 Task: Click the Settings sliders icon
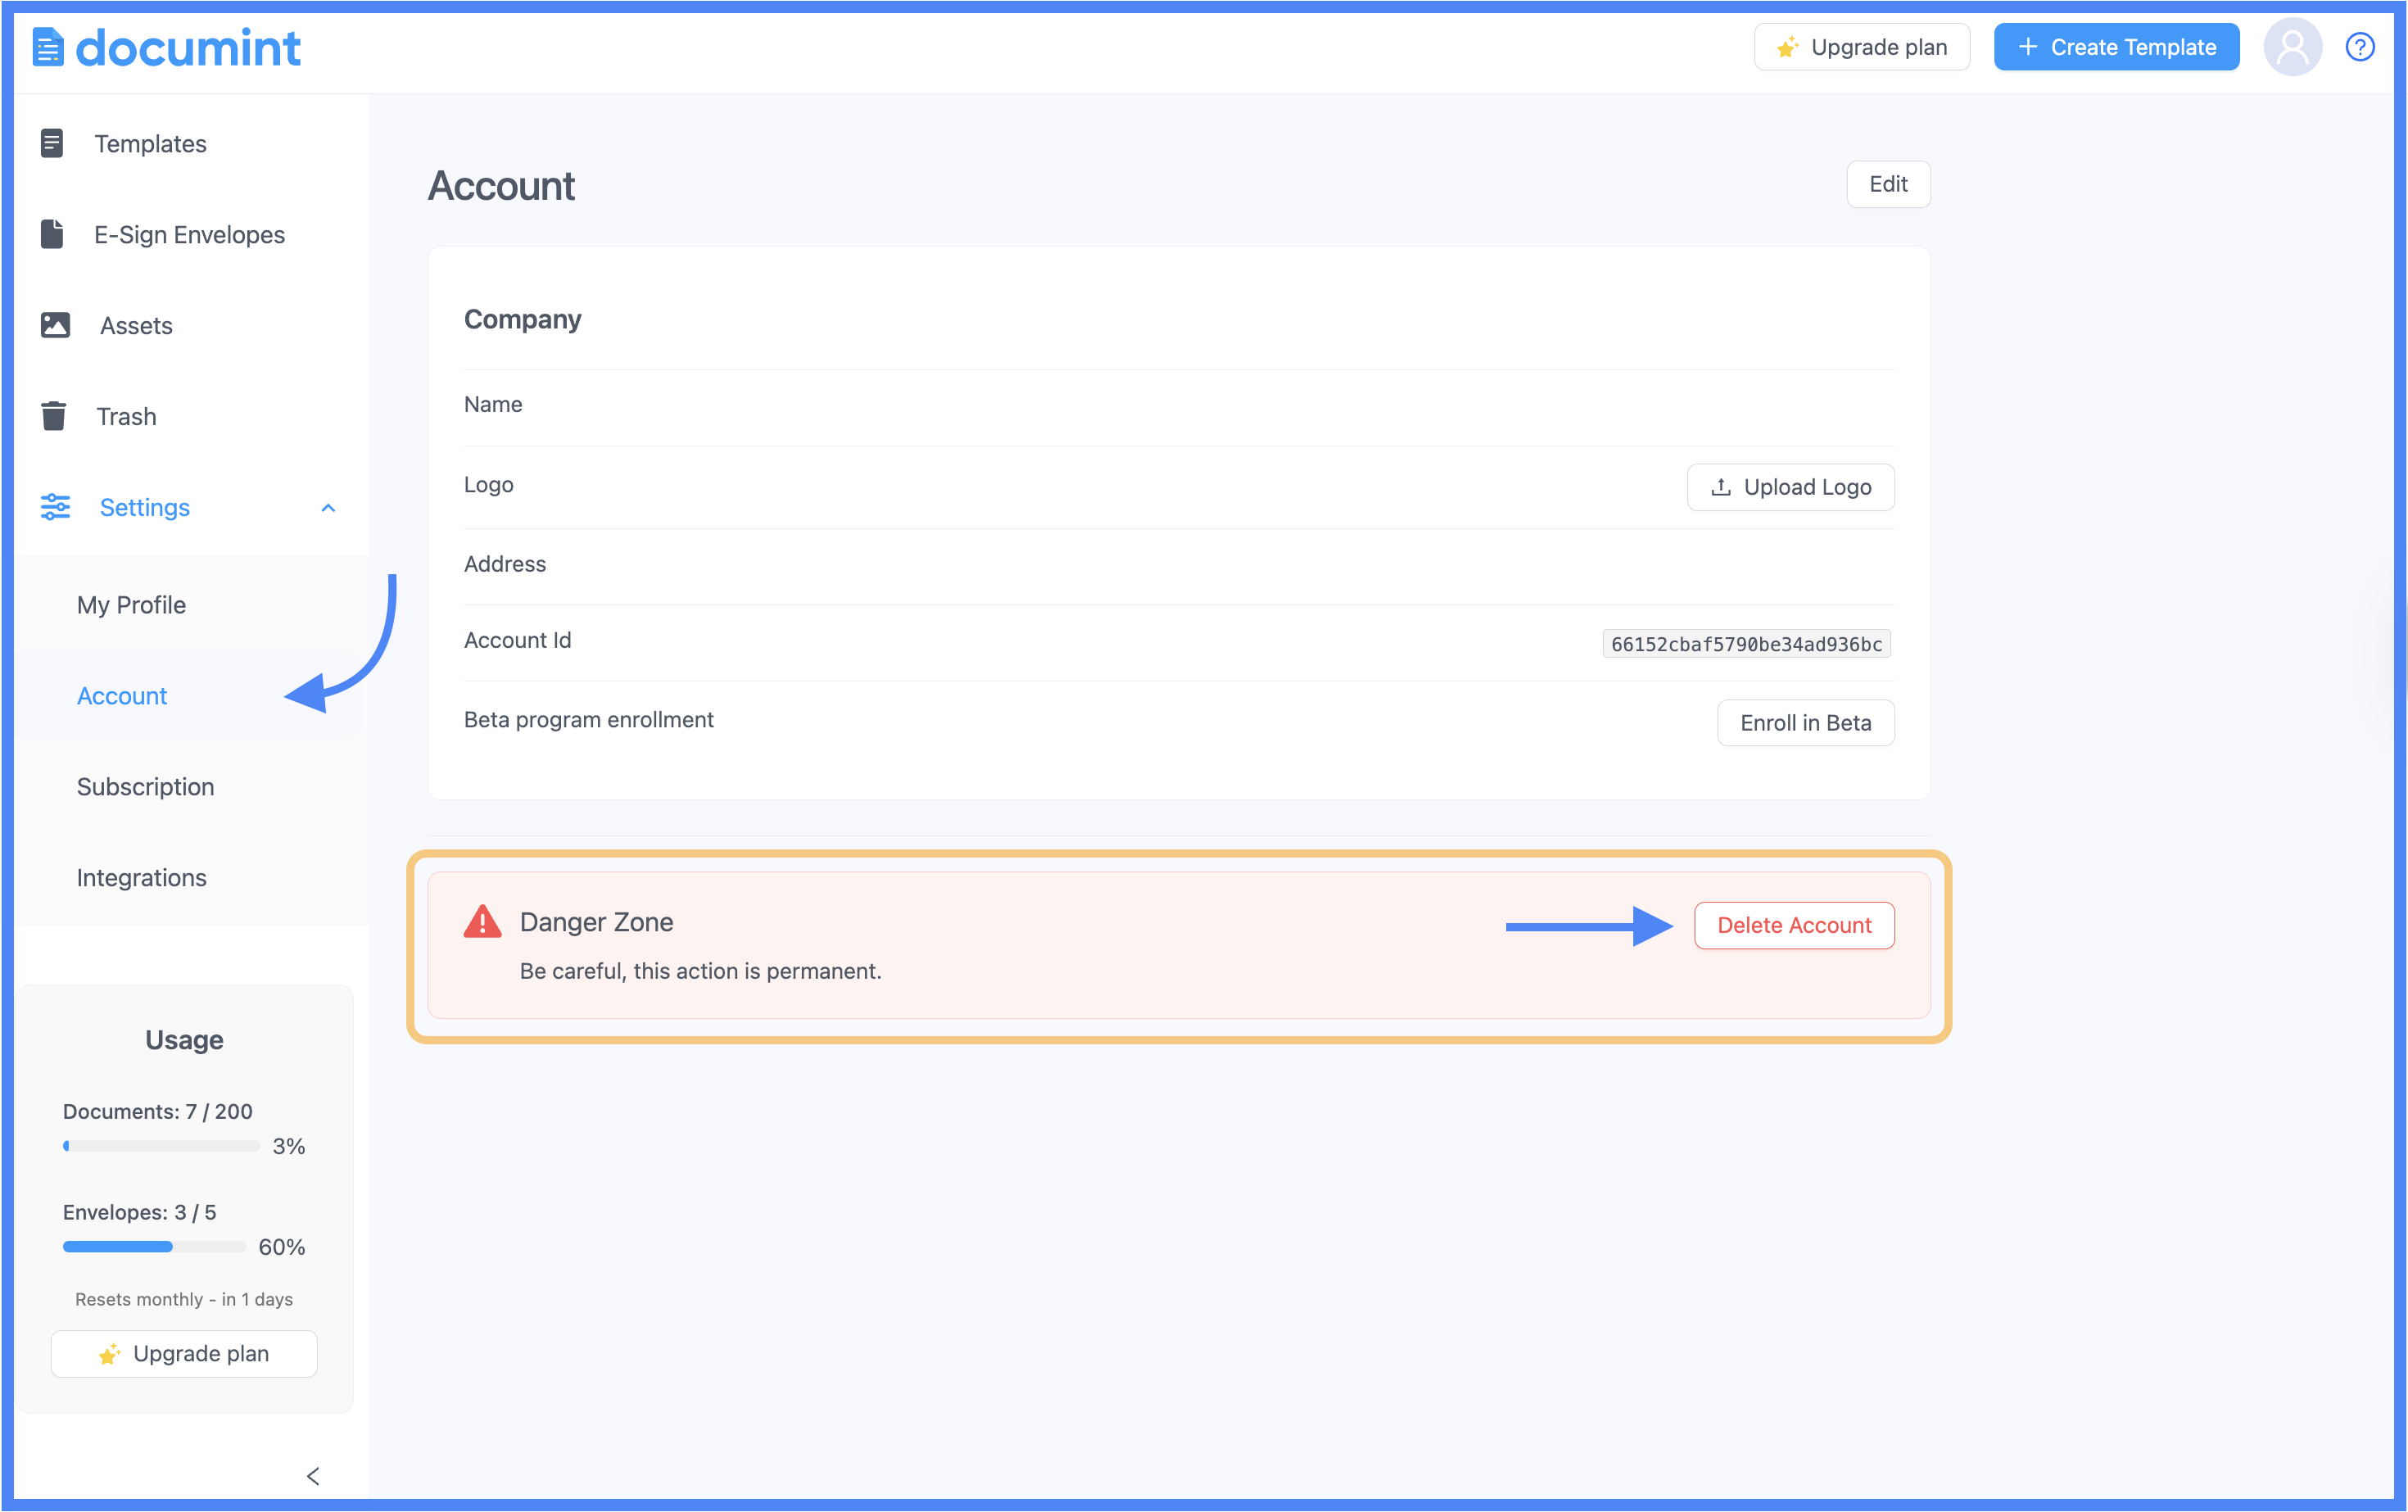55,507
